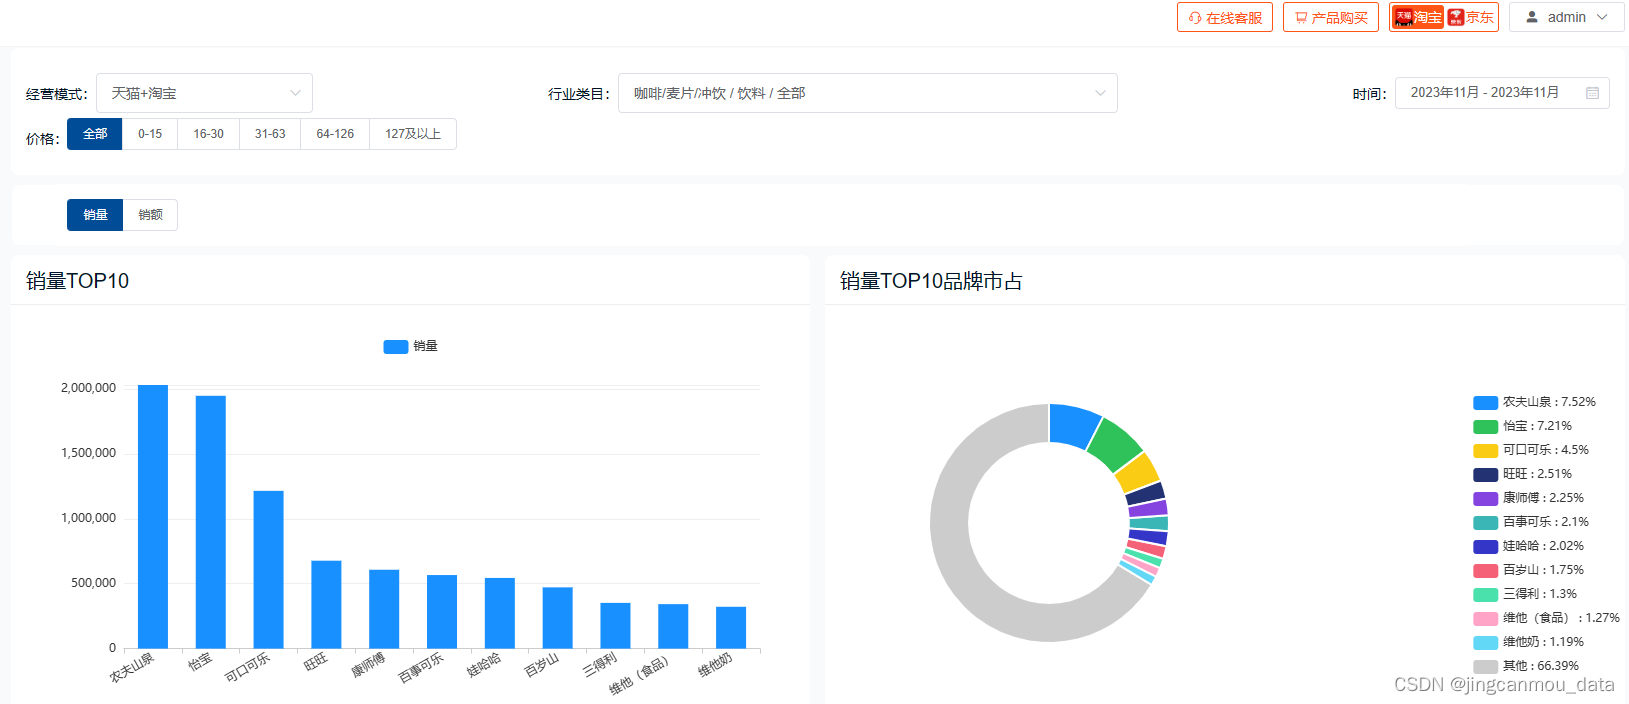Click the 产品购买 button
This screenshot has height=704, width=1629.
click(x=1331, y=17)
